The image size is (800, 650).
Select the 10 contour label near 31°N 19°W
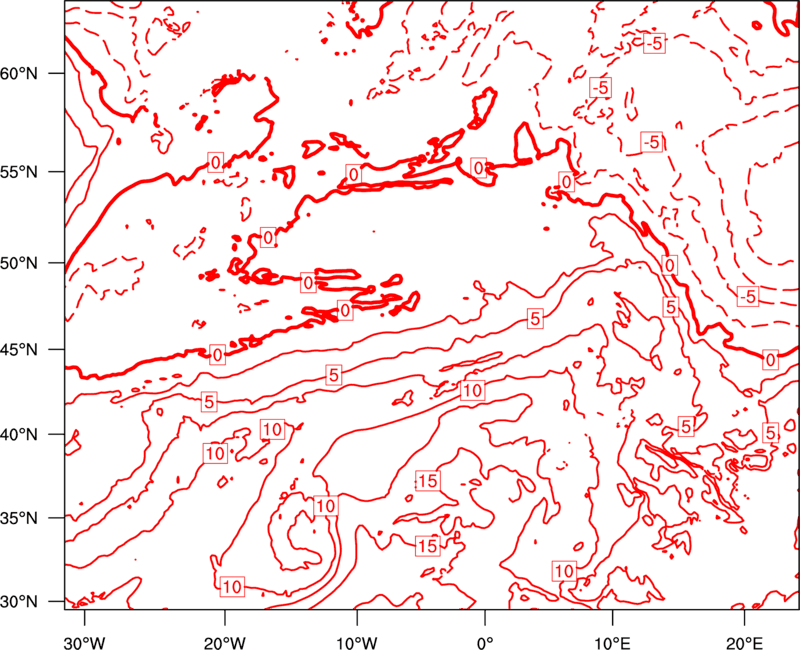click(x=232, y=587)
